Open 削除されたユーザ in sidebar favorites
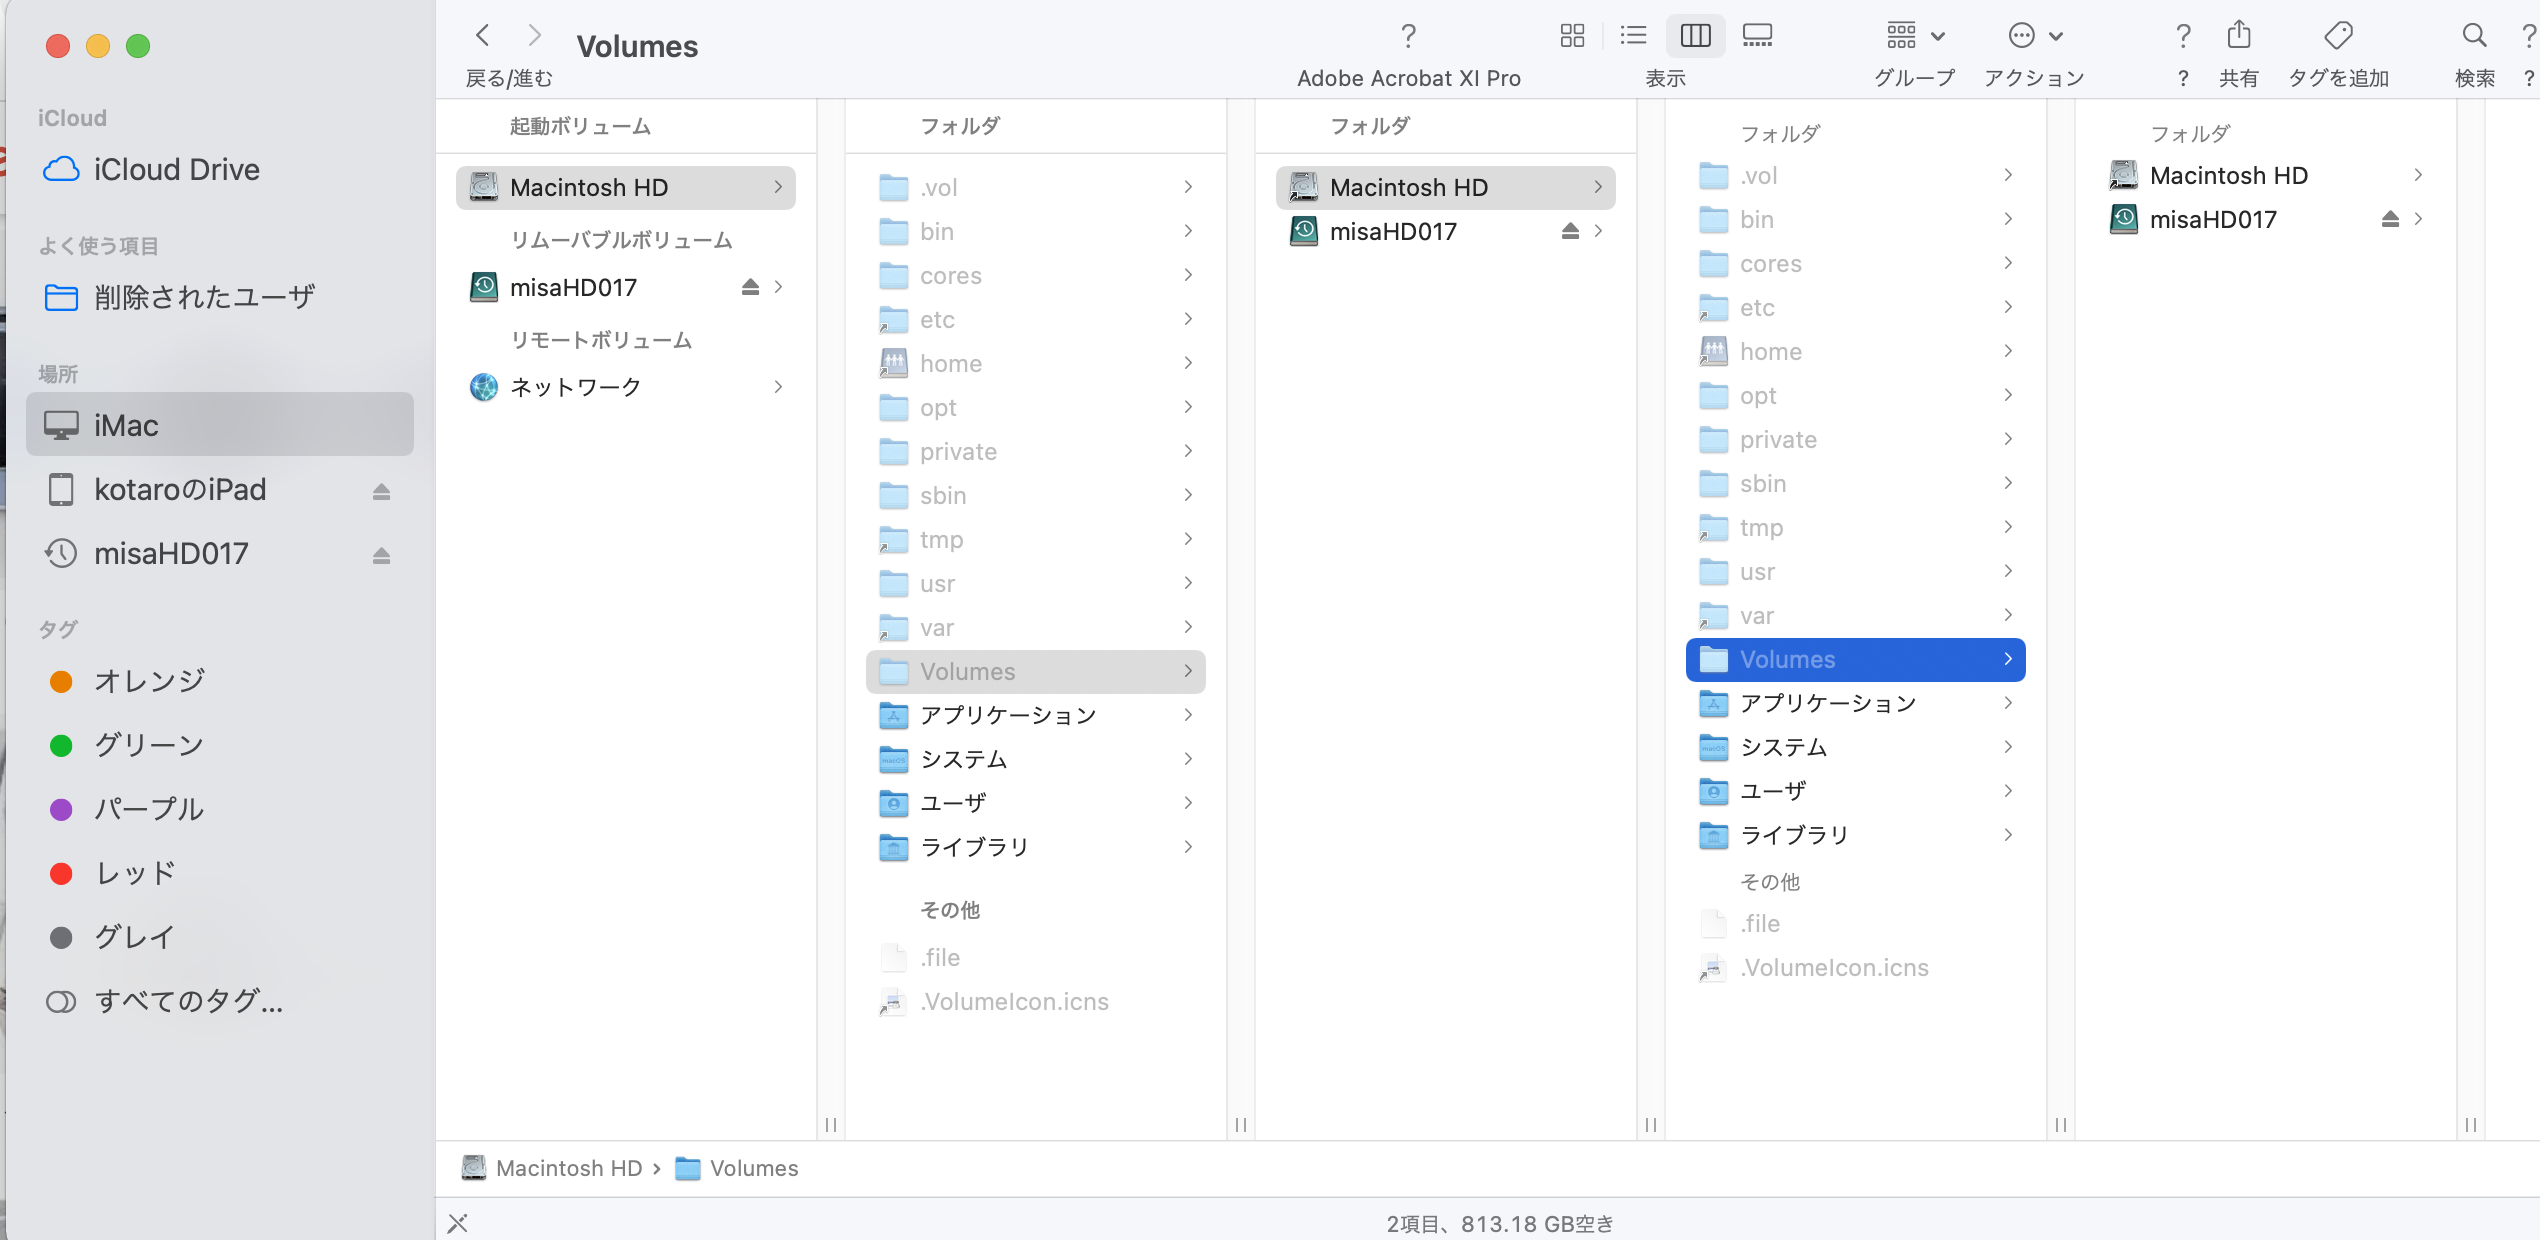2540x1240 pixels. coord(204,298)
